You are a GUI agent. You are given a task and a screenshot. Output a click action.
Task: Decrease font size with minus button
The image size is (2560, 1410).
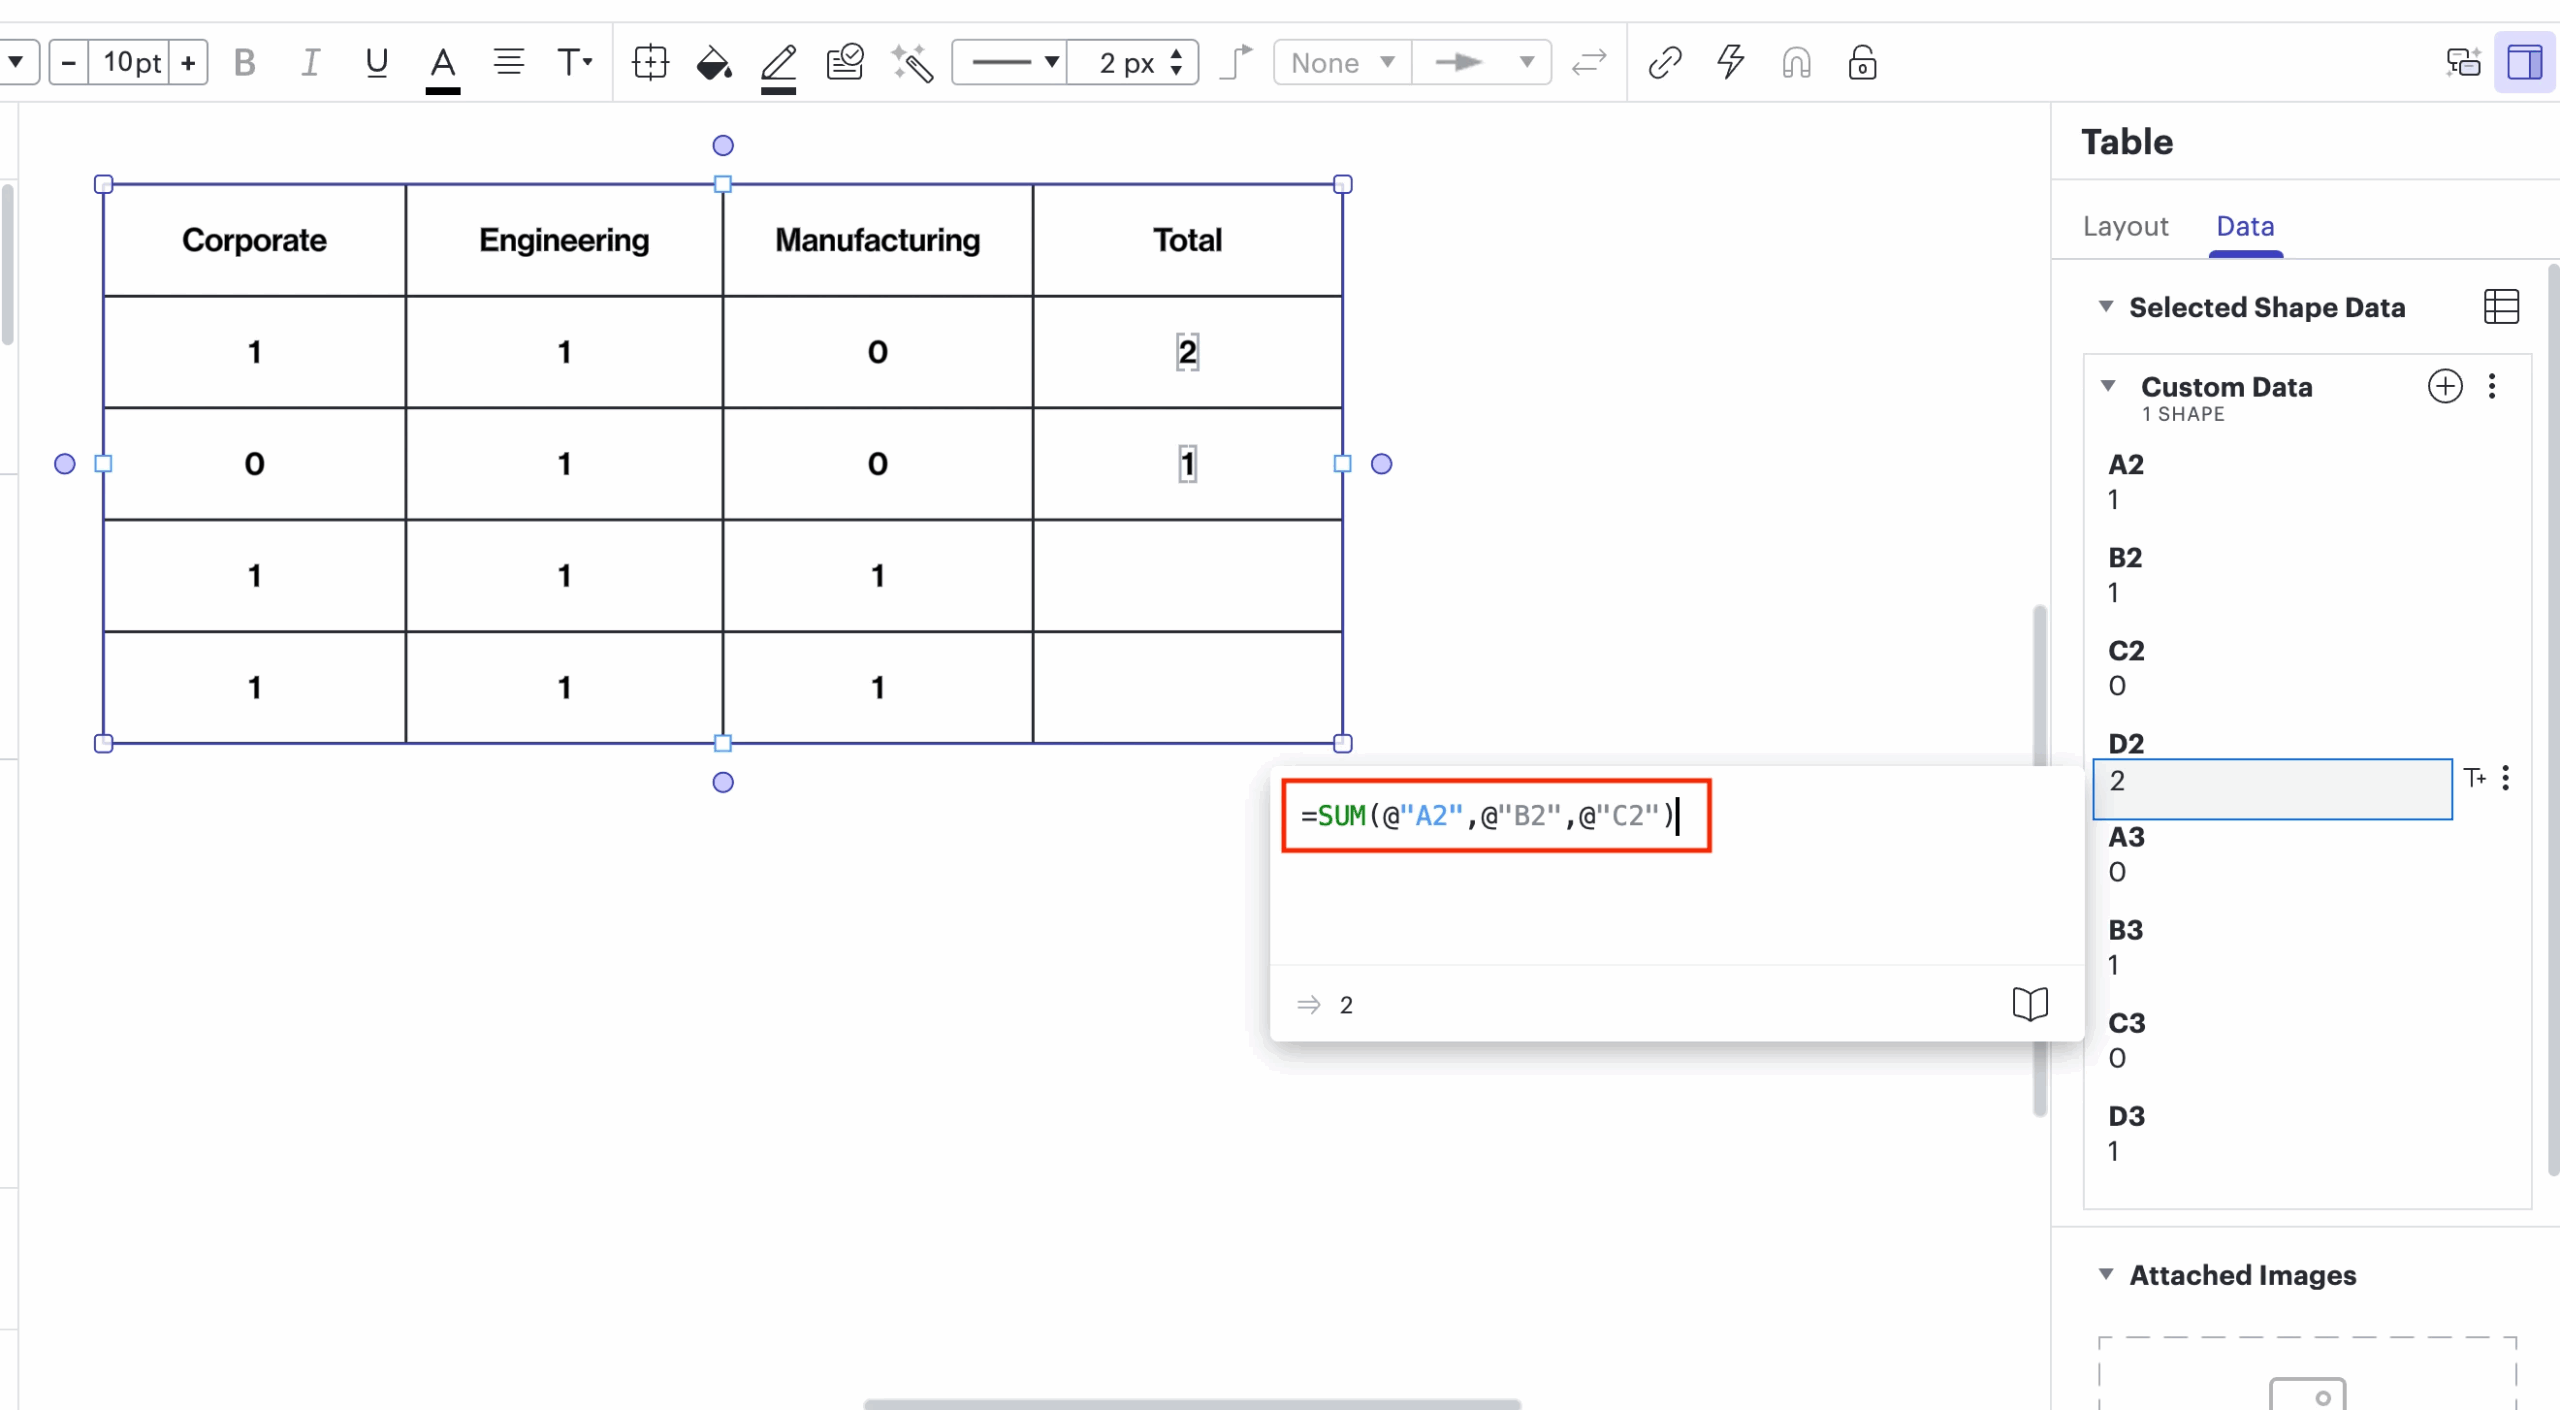[68, 63]
